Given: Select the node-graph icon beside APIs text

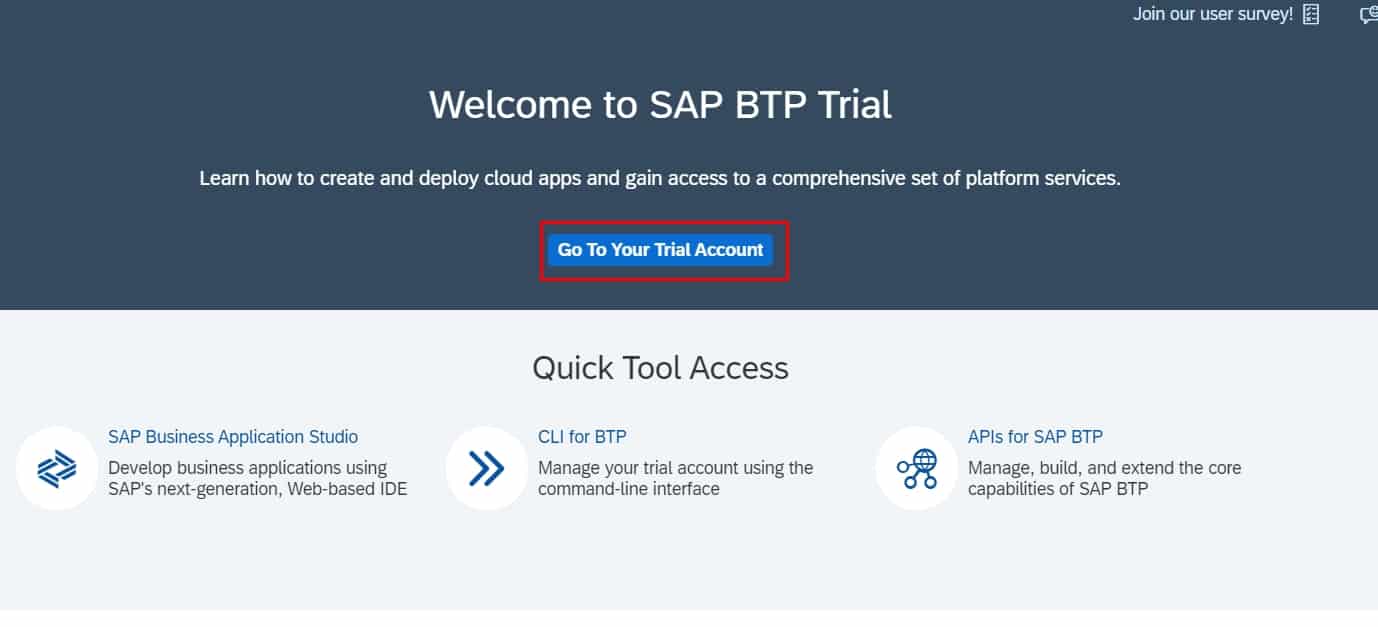Looking at the screenshot, I should 916,467.
